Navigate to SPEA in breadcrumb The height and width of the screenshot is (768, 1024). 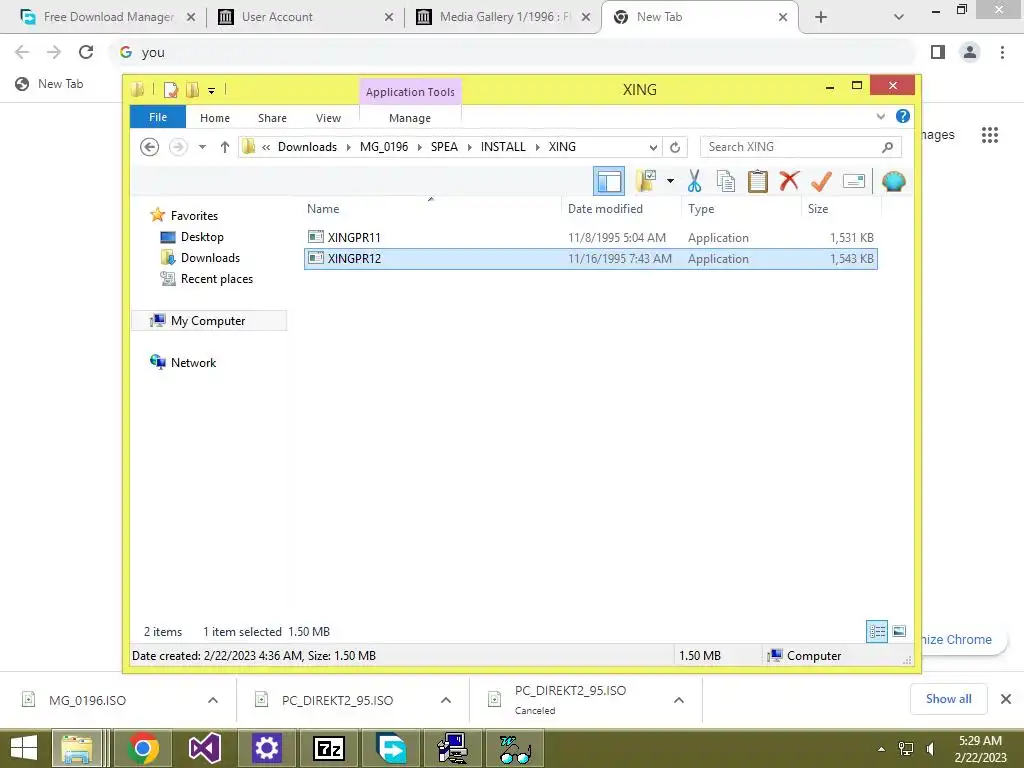(444, 147)
